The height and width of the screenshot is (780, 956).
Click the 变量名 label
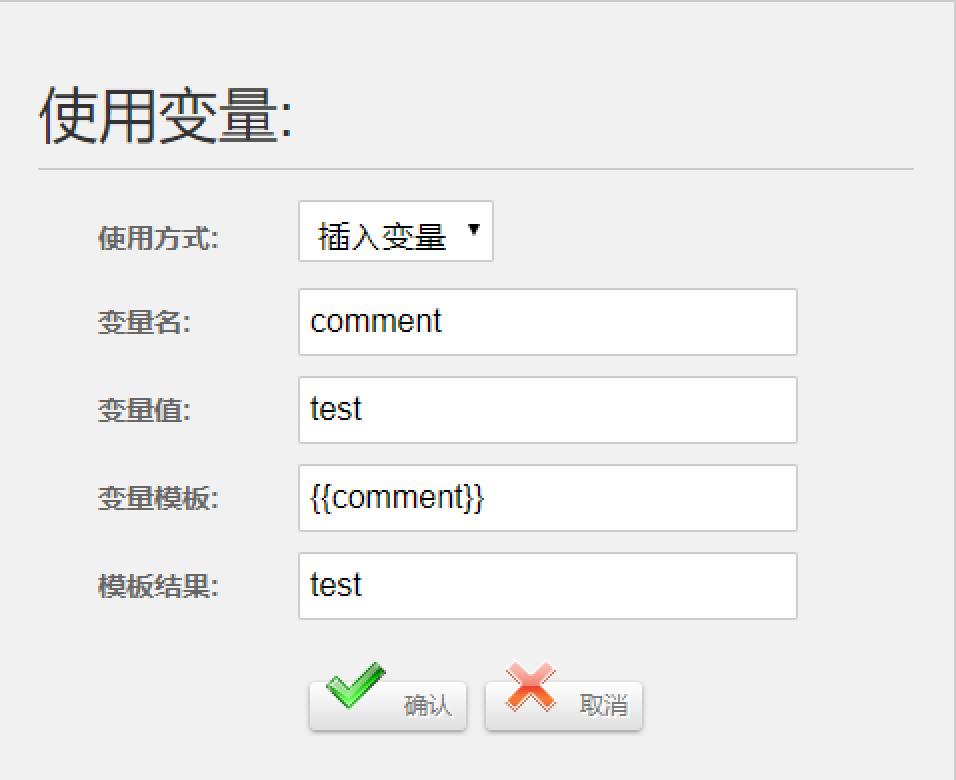click(x=144, y=321)
